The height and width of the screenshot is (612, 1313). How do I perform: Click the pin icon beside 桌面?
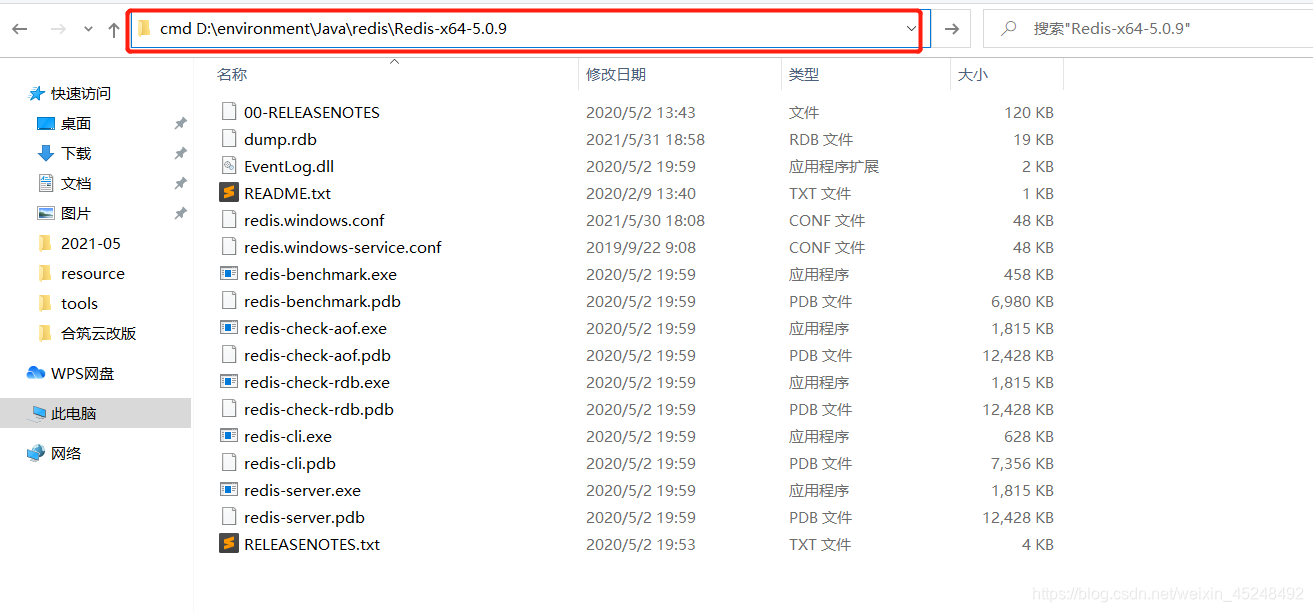(180, 123)
